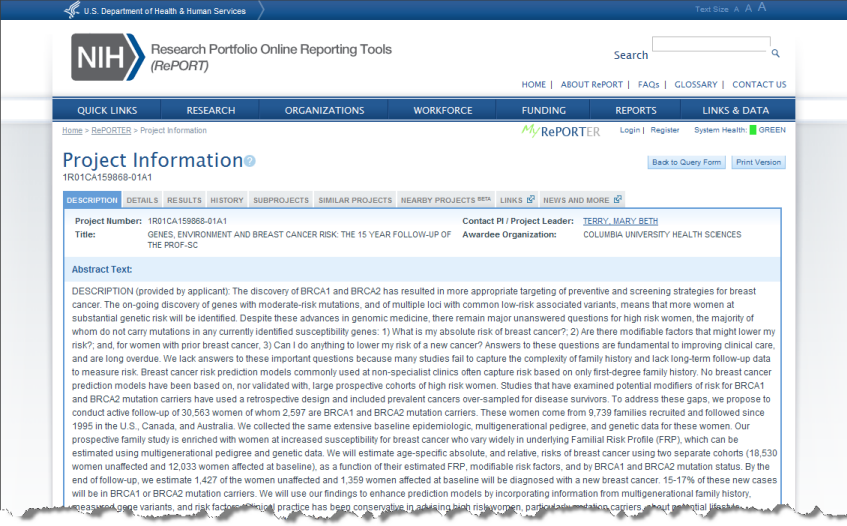Open the GLOSSARY link
This screenshot has height=526, width=847.
point(696,84)
